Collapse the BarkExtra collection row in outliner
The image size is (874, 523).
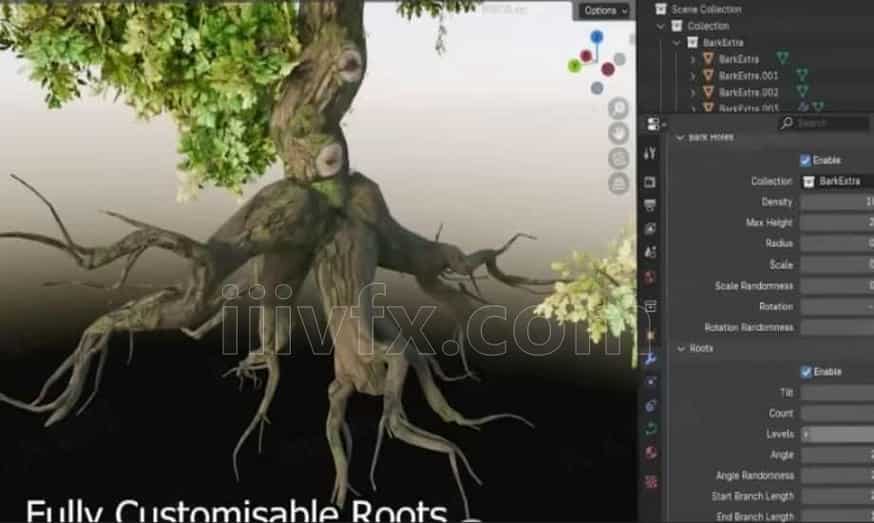point(677,42)
